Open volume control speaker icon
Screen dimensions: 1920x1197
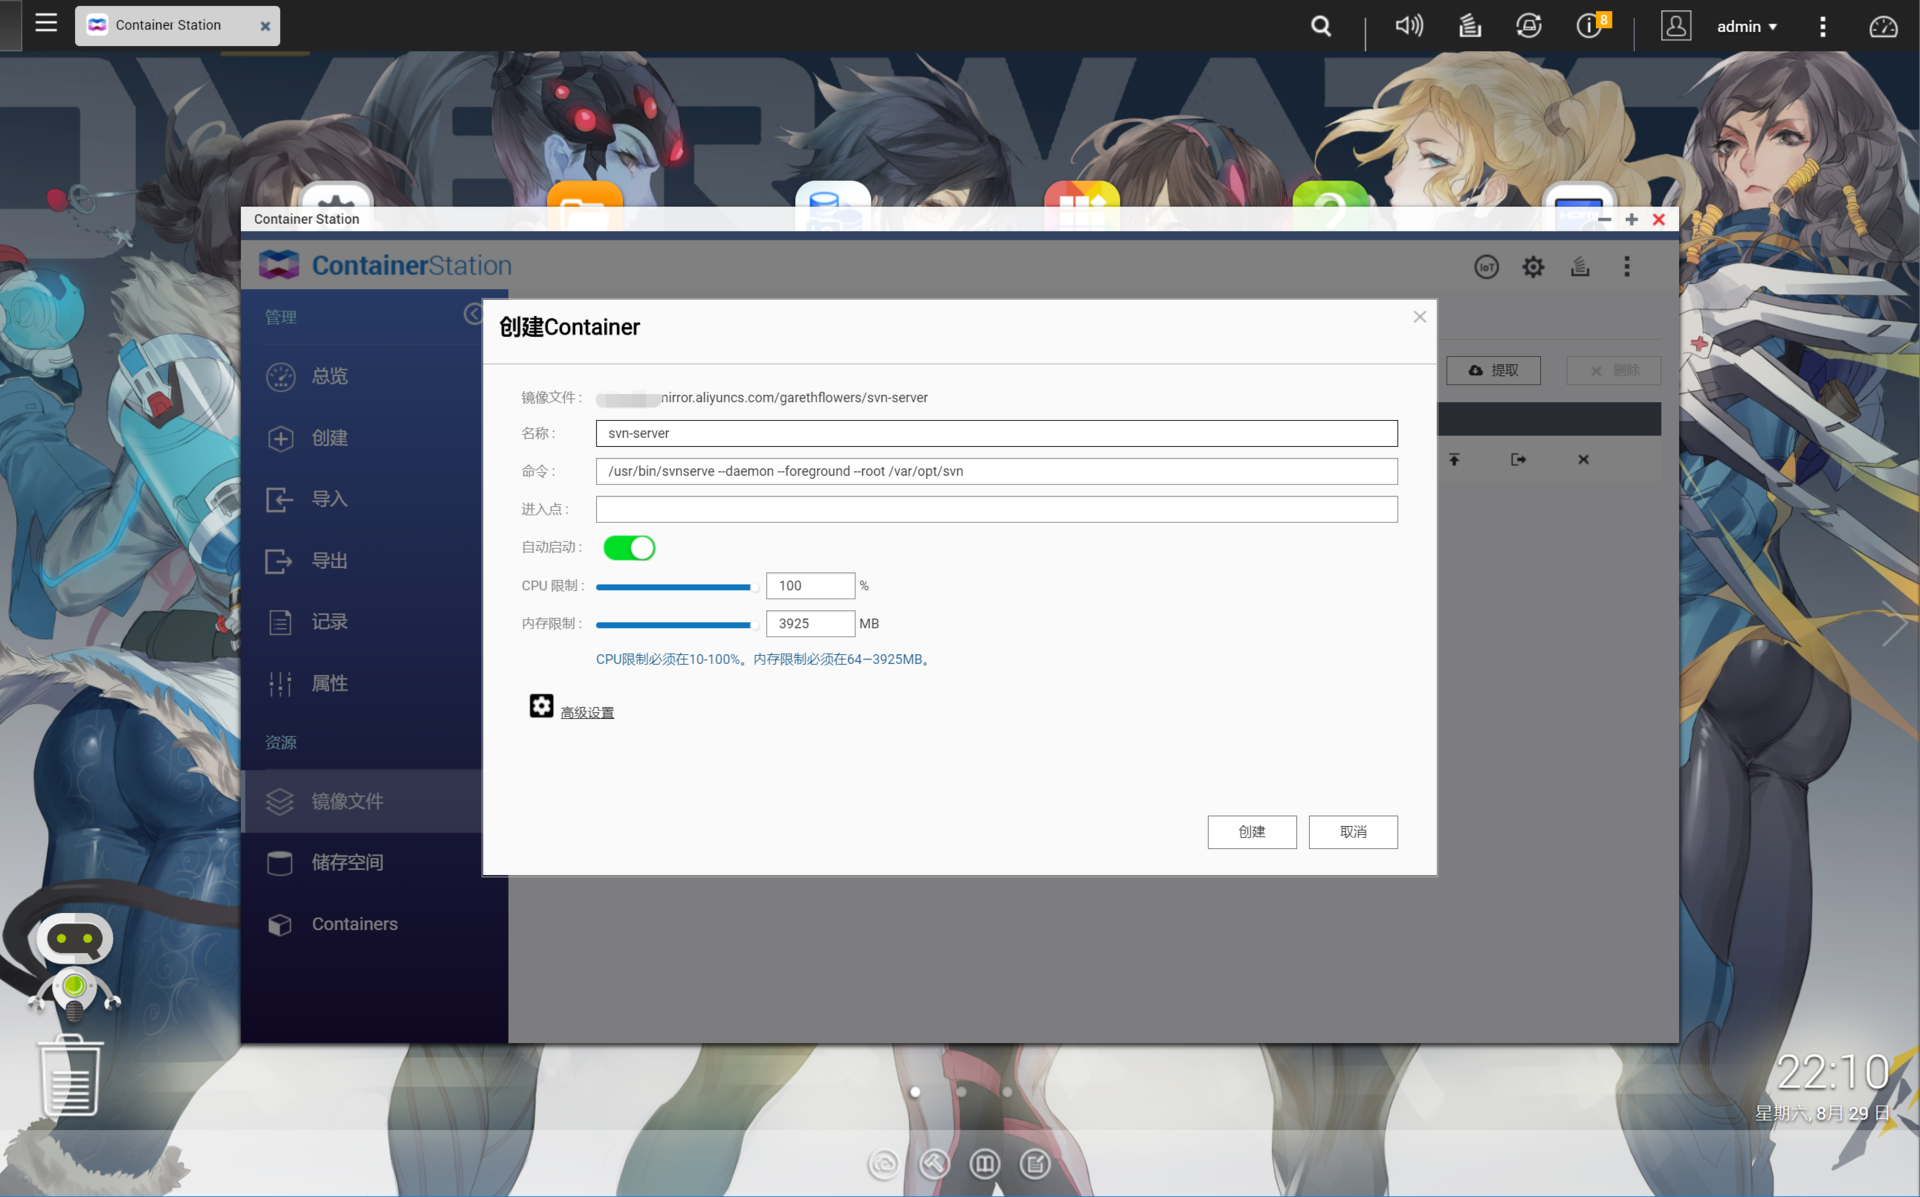1408,26
